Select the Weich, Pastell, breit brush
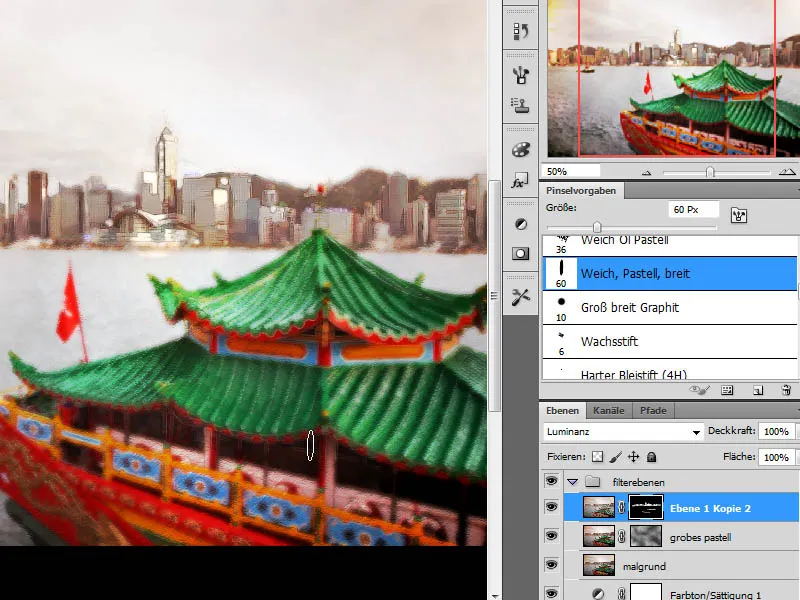Viewport: 800px width, 600px height. (669, 273)
